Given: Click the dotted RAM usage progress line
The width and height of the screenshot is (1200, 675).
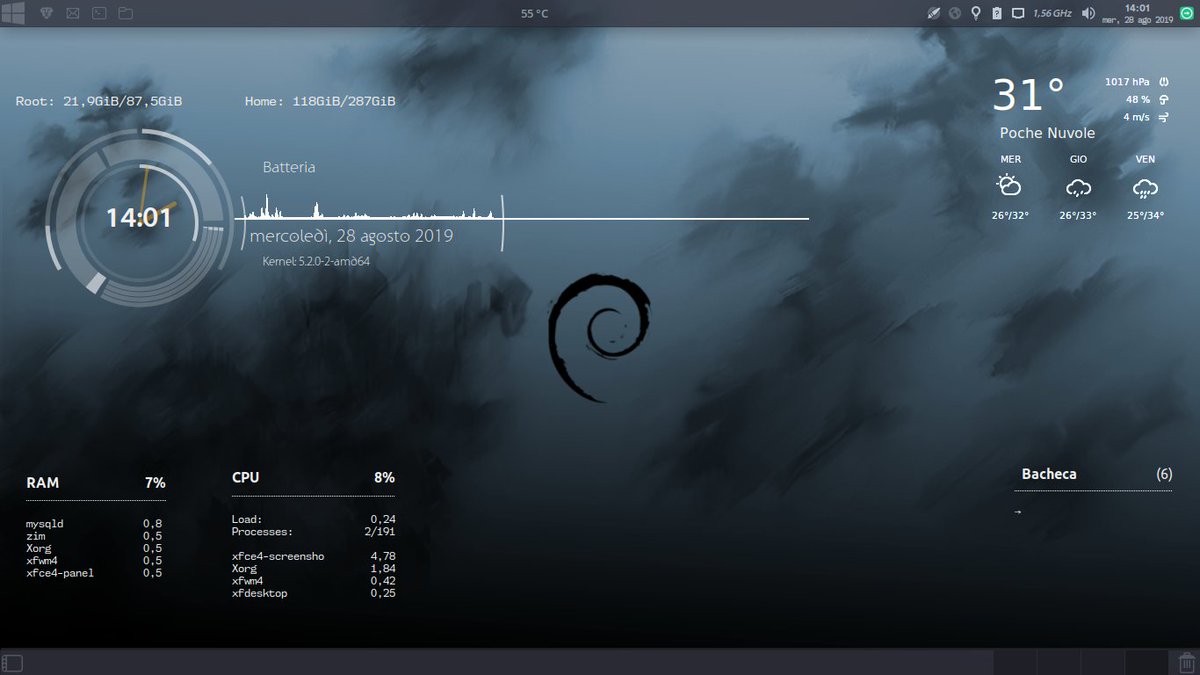Looking at the screenshot, I should [95, 498].
